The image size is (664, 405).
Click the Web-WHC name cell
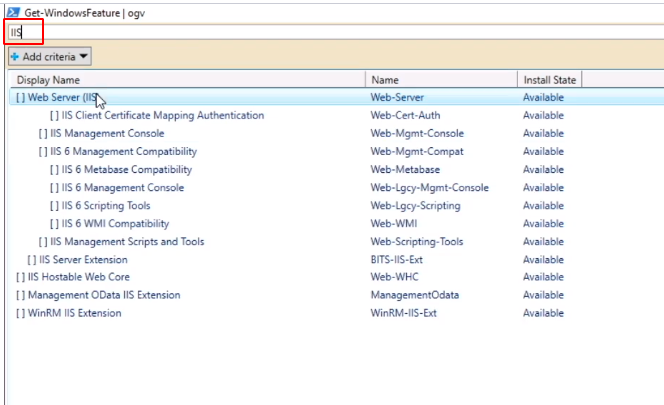point(395,277)
